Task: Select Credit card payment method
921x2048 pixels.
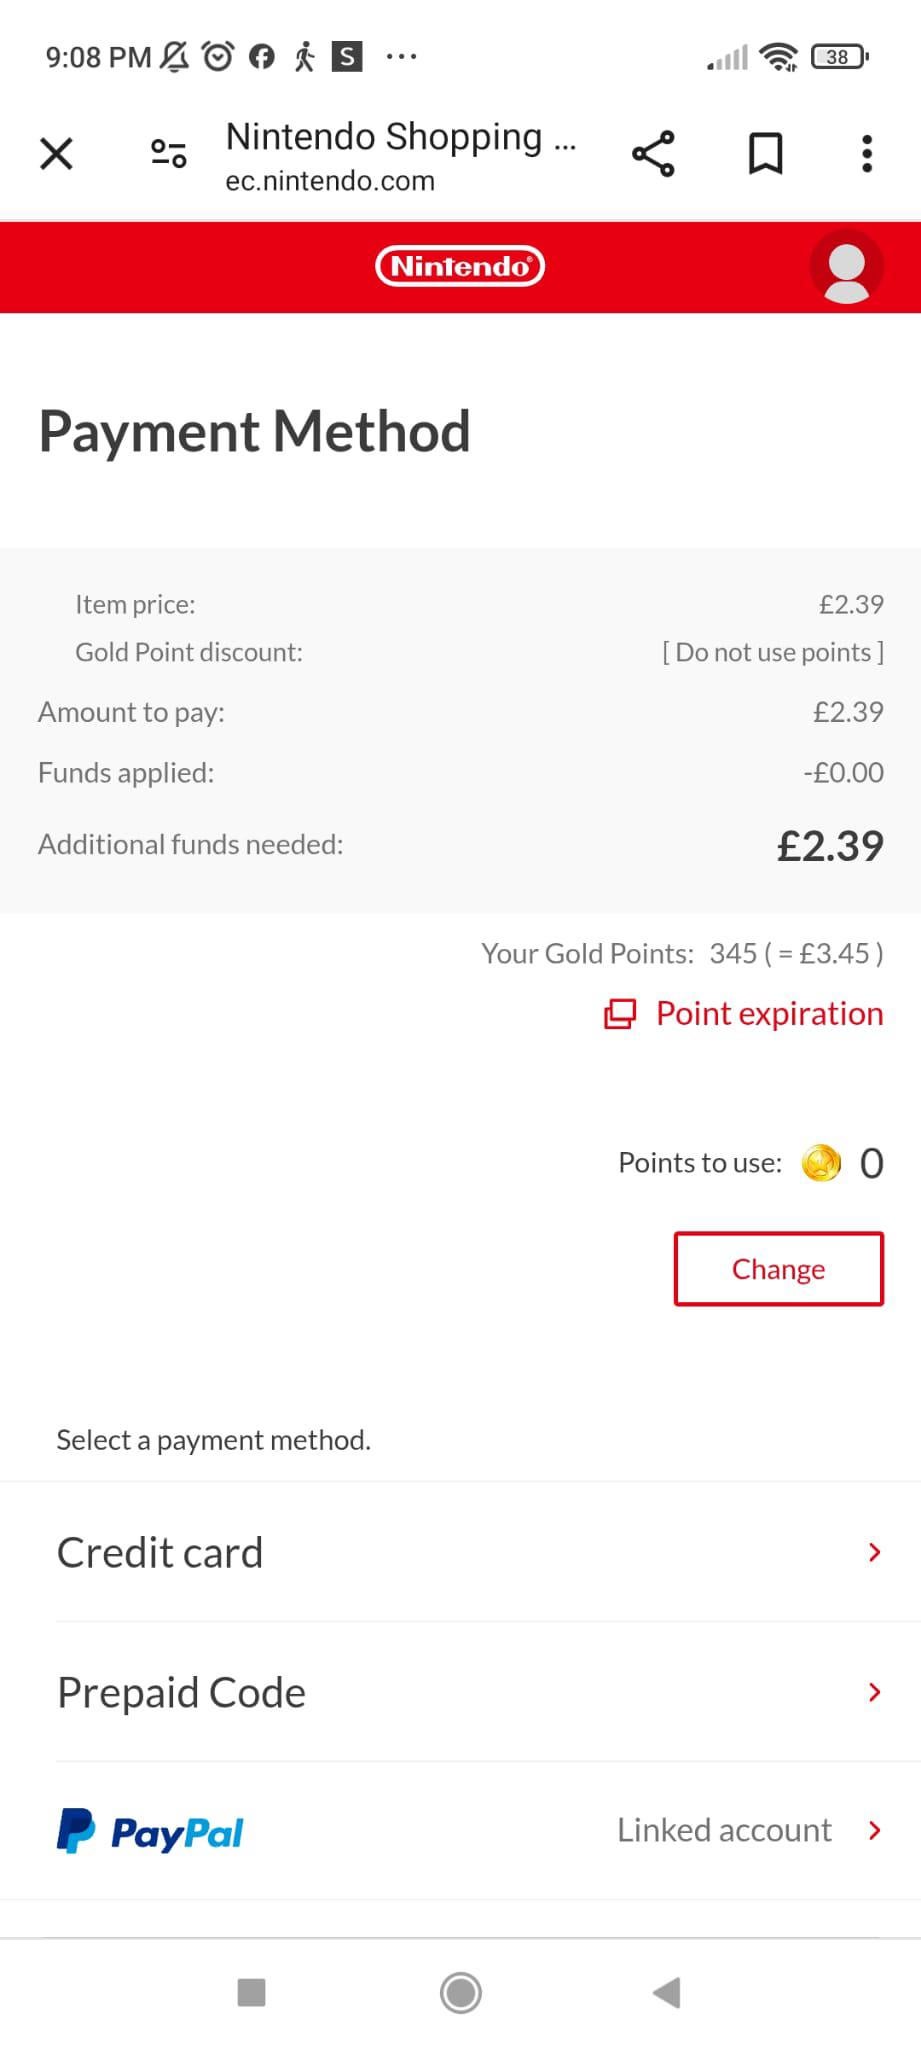Action: click(160, 1553)
